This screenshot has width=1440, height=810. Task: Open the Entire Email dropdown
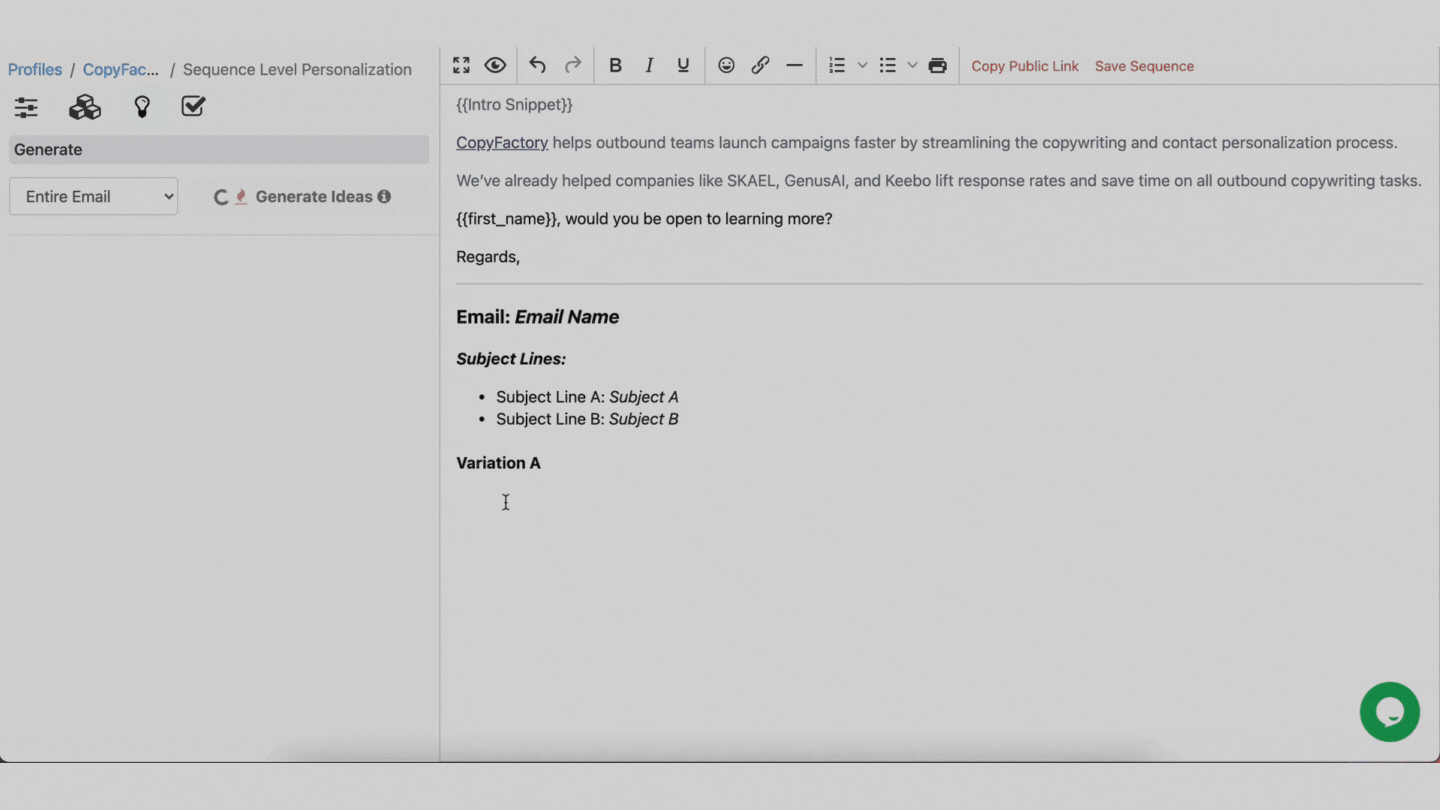pyautogui.click(x=93, y=196)
